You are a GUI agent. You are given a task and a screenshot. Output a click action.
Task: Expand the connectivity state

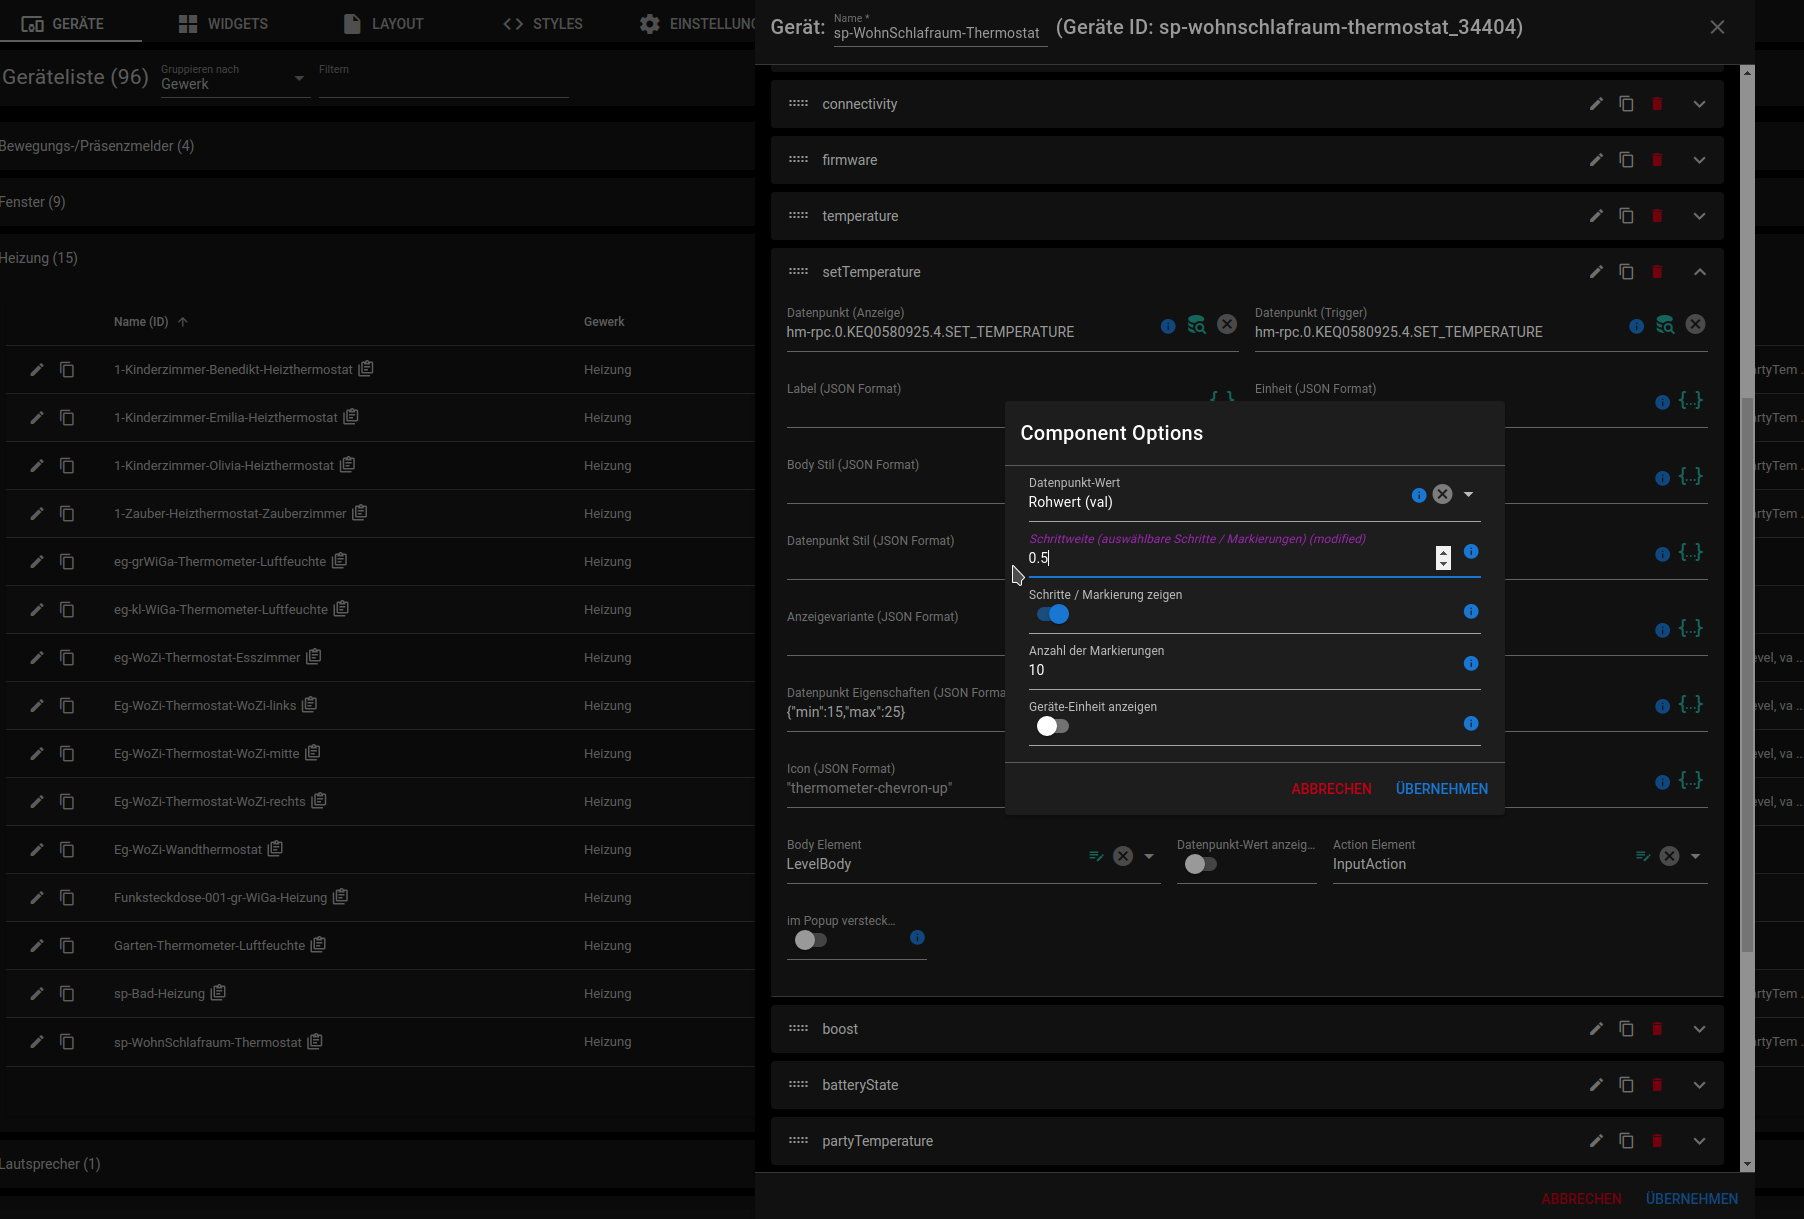point(1699,104)
